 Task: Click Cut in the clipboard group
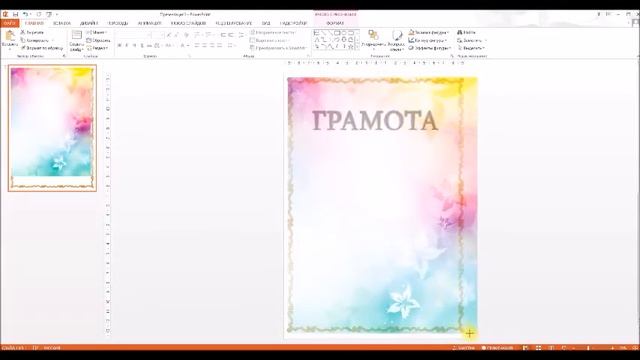32,32
